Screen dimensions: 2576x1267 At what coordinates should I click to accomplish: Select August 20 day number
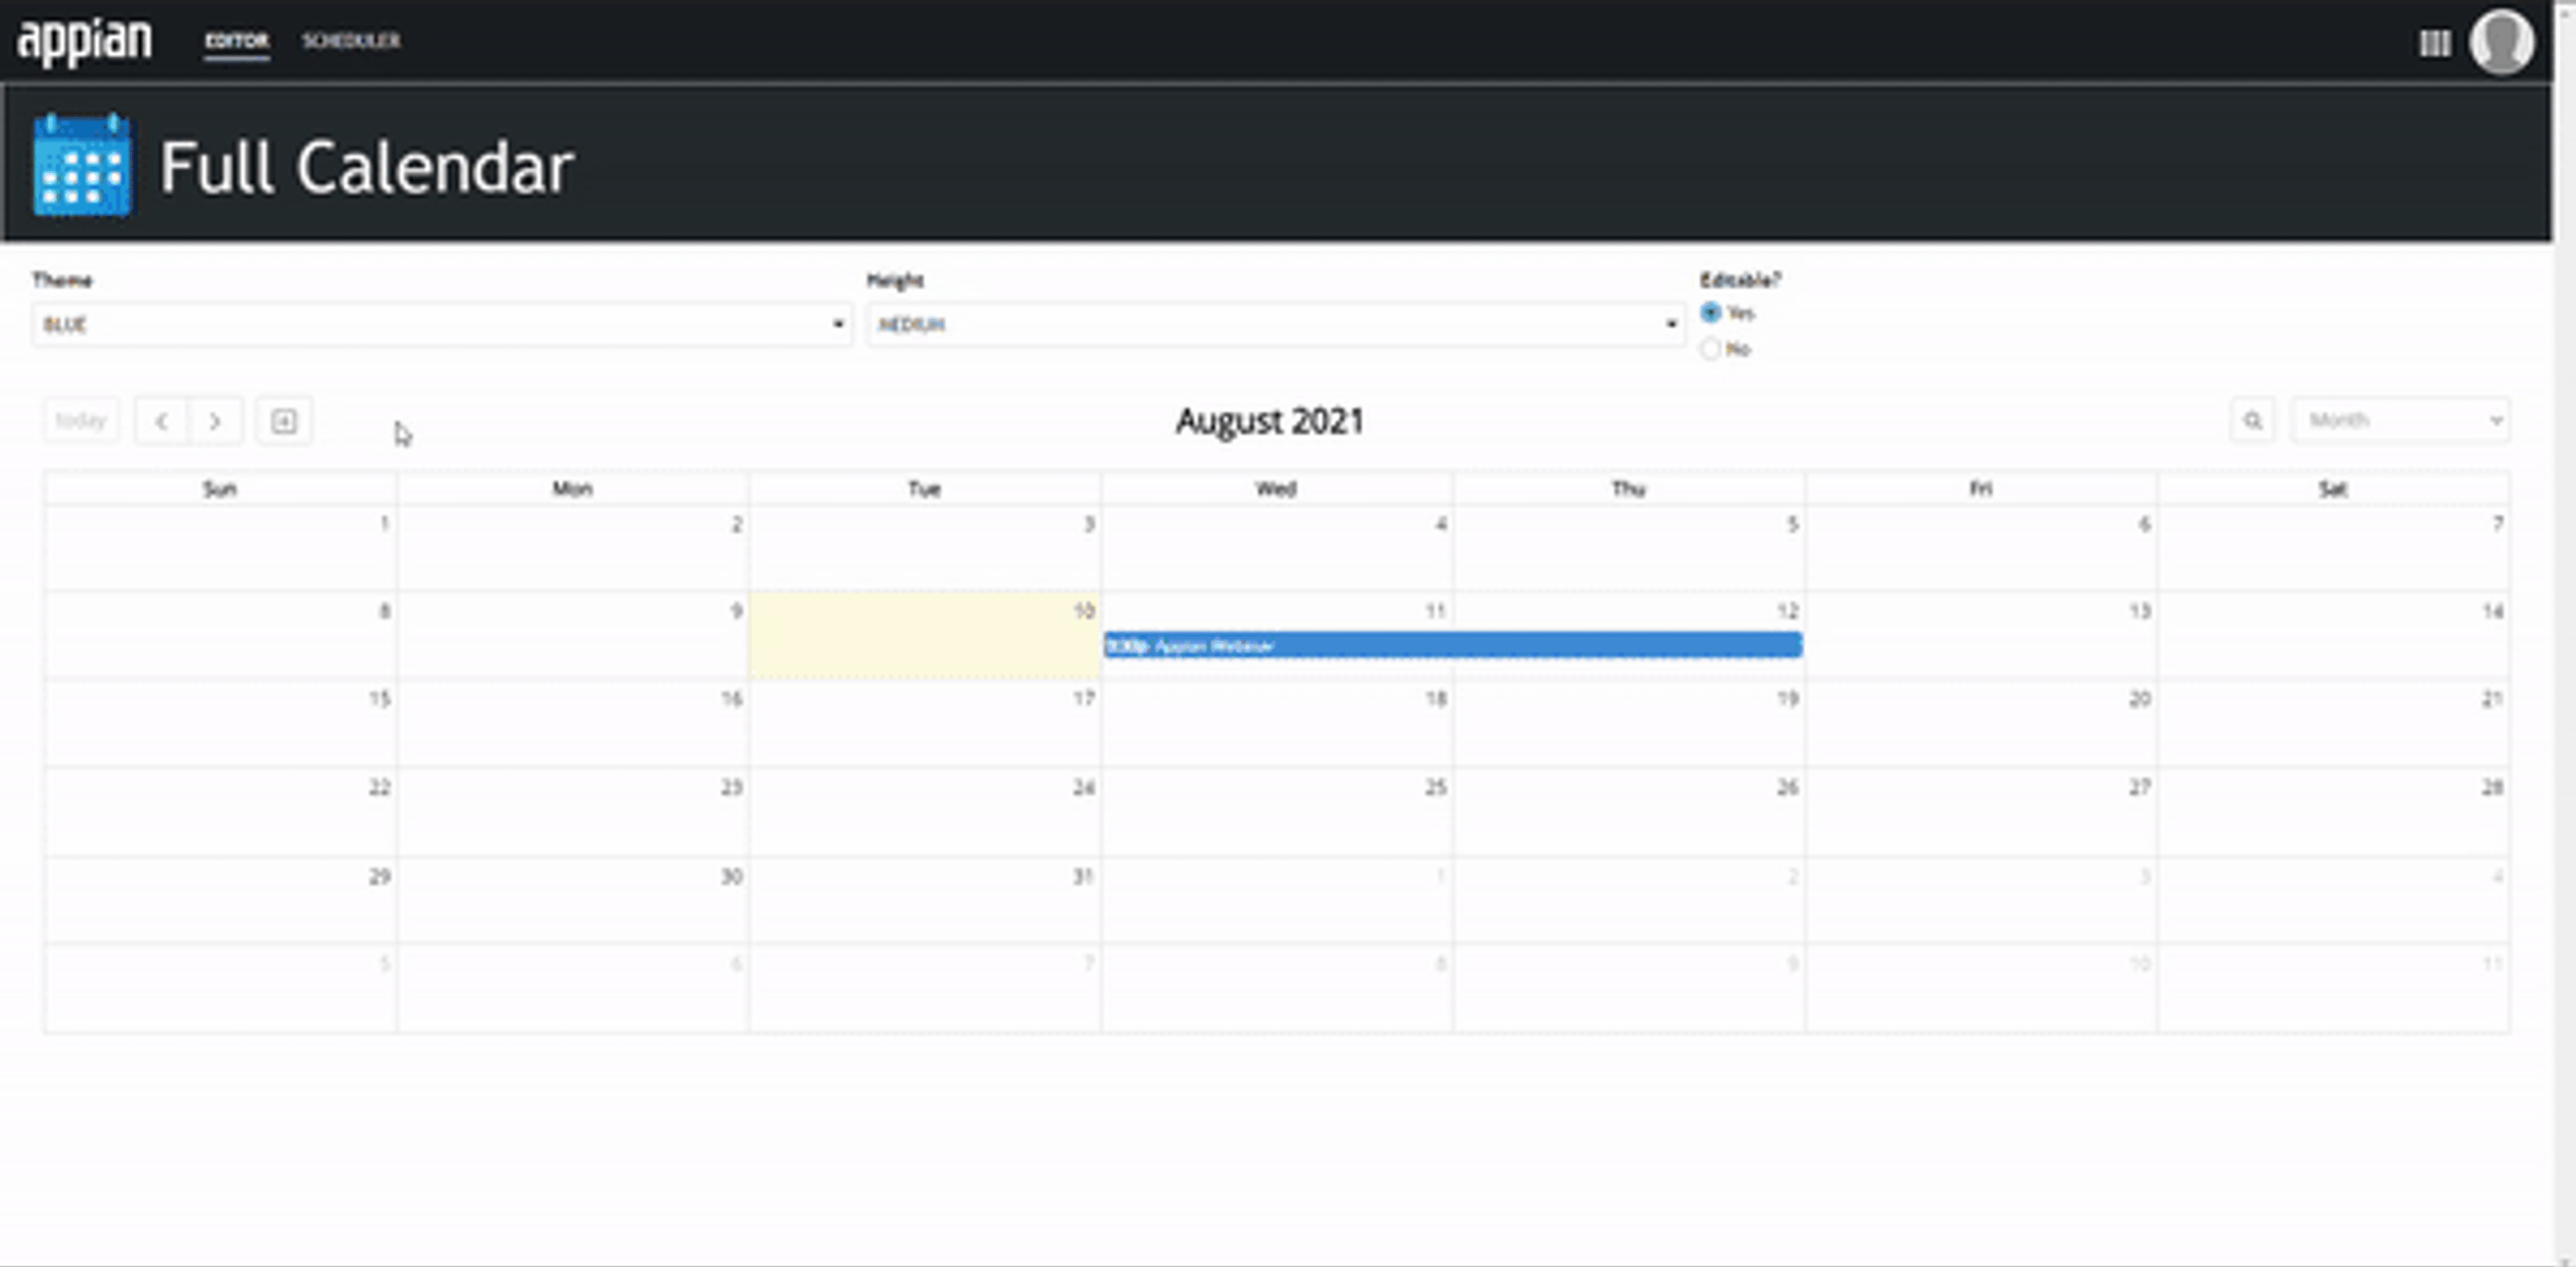pos(2139,699)
